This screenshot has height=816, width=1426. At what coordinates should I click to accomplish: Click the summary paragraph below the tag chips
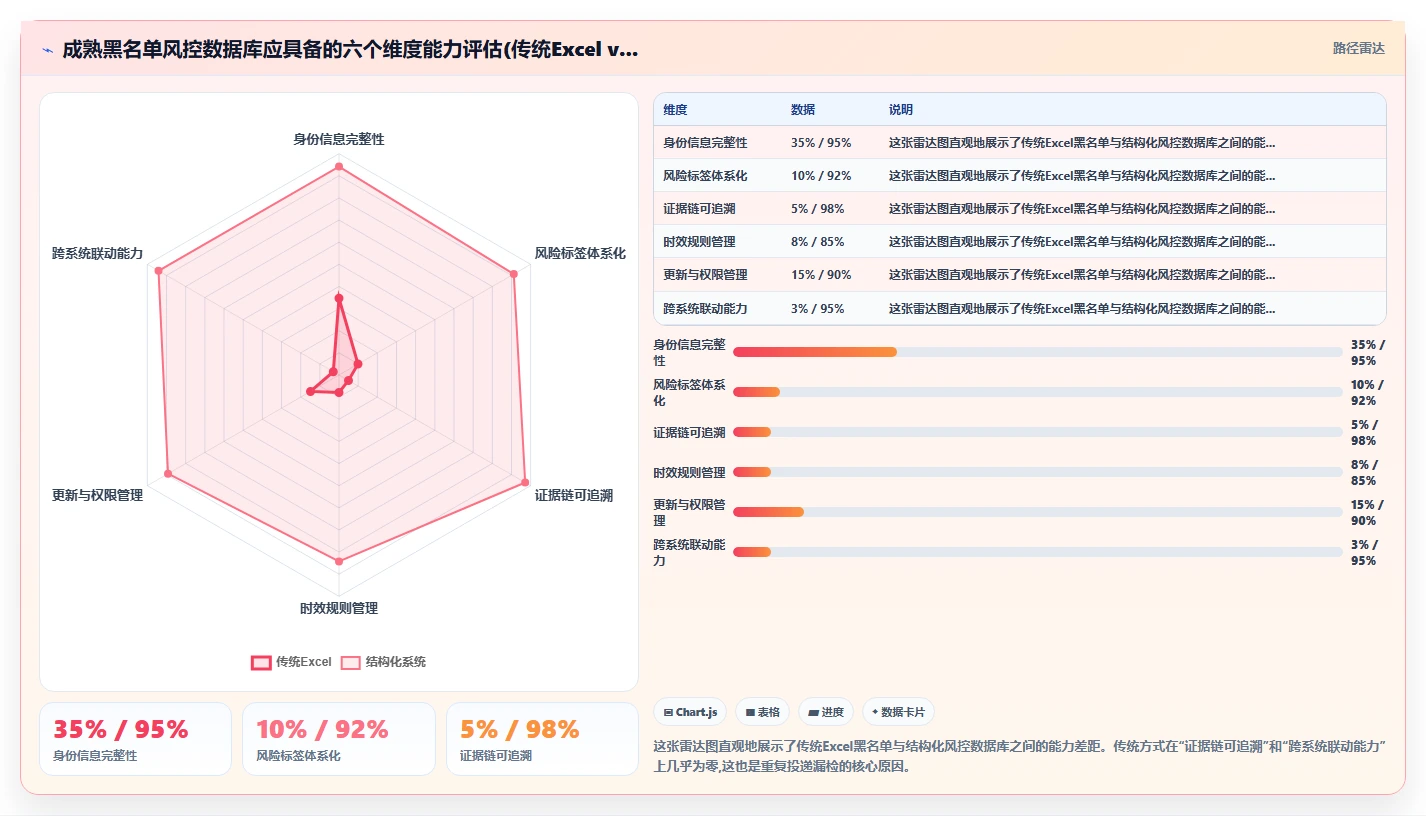tap(1019, 757)
